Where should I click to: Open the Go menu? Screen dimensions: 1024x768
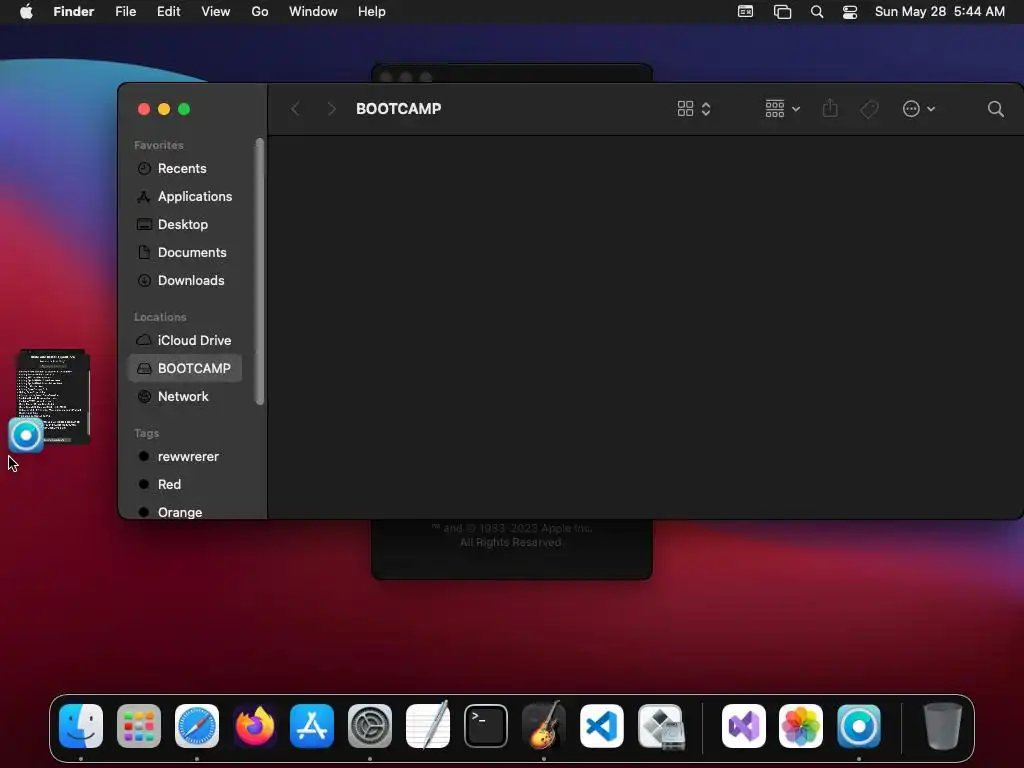(260, 12)
